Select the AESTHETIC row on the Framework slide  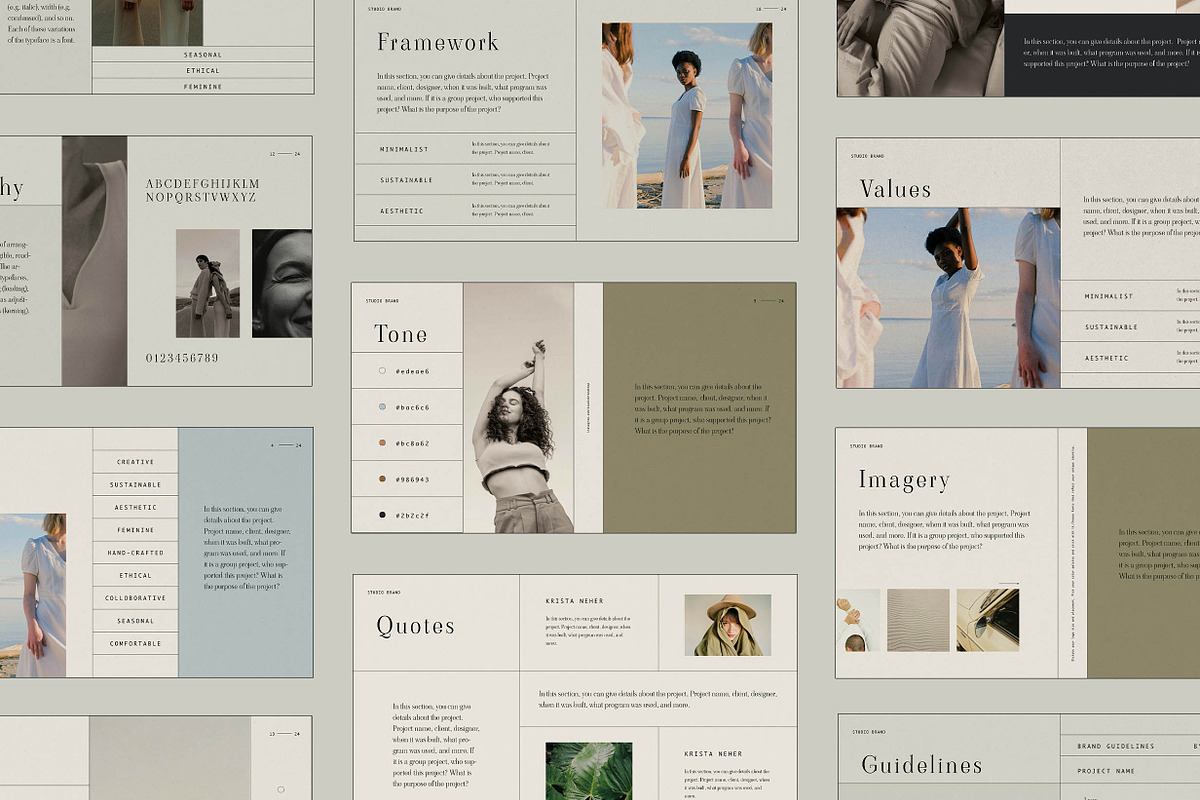click(x=465, y=211)
